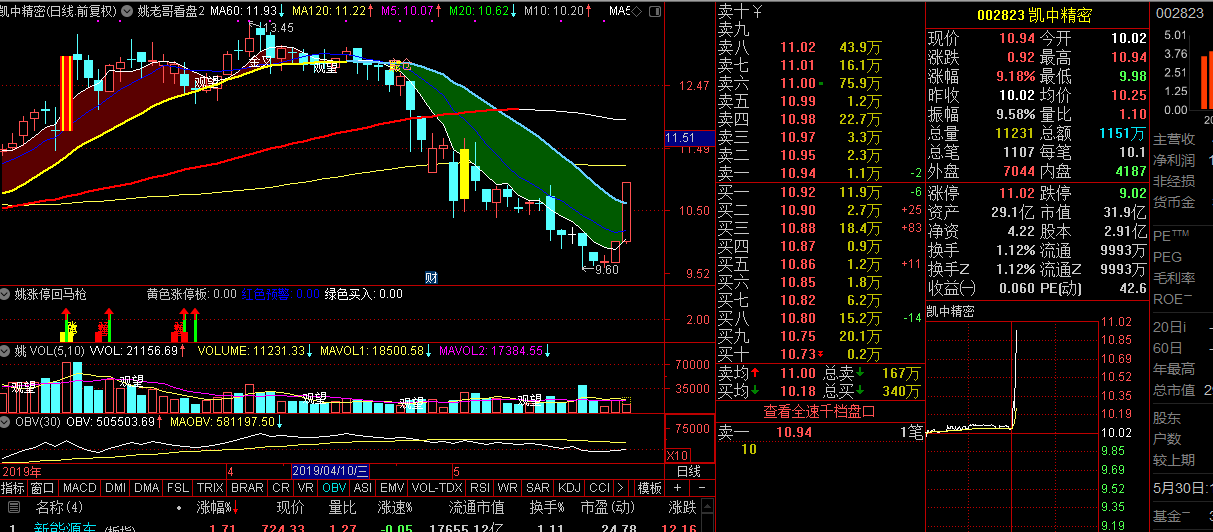Open the 日线 period selector

tap(688, 471)
